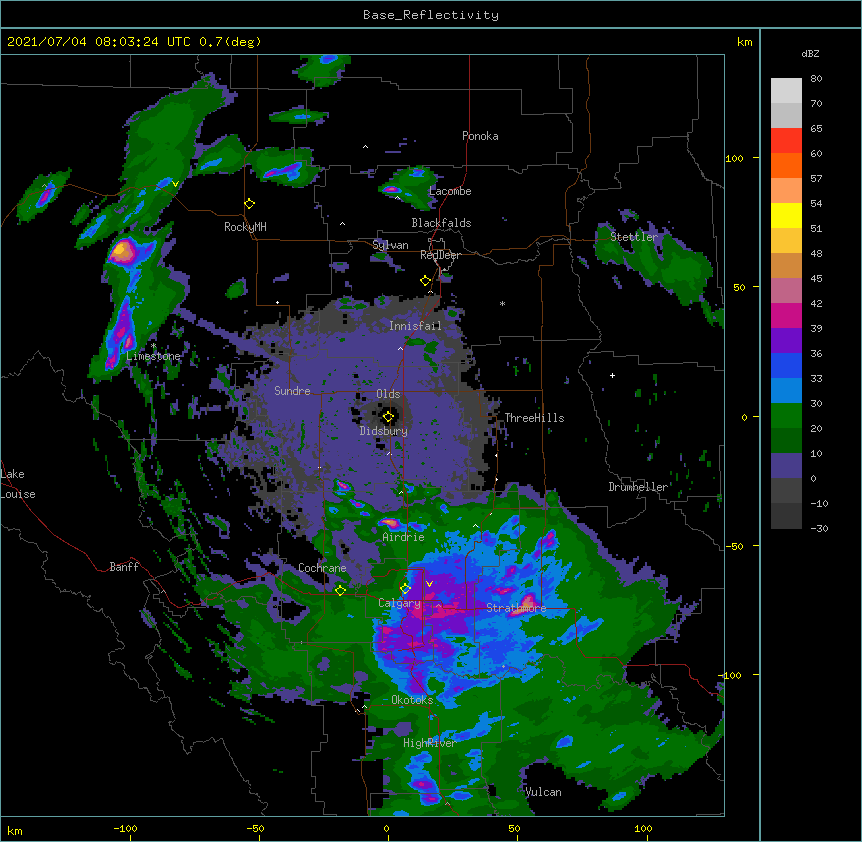The height and width of the screenshot is (842, 862).
Task: Click the white plus marker north of Drumheller
Action: pyautogui.click(x=612, y=375)
